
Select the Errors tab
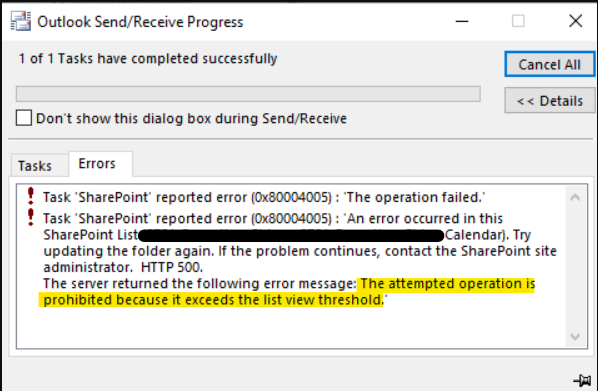(97, 164)
